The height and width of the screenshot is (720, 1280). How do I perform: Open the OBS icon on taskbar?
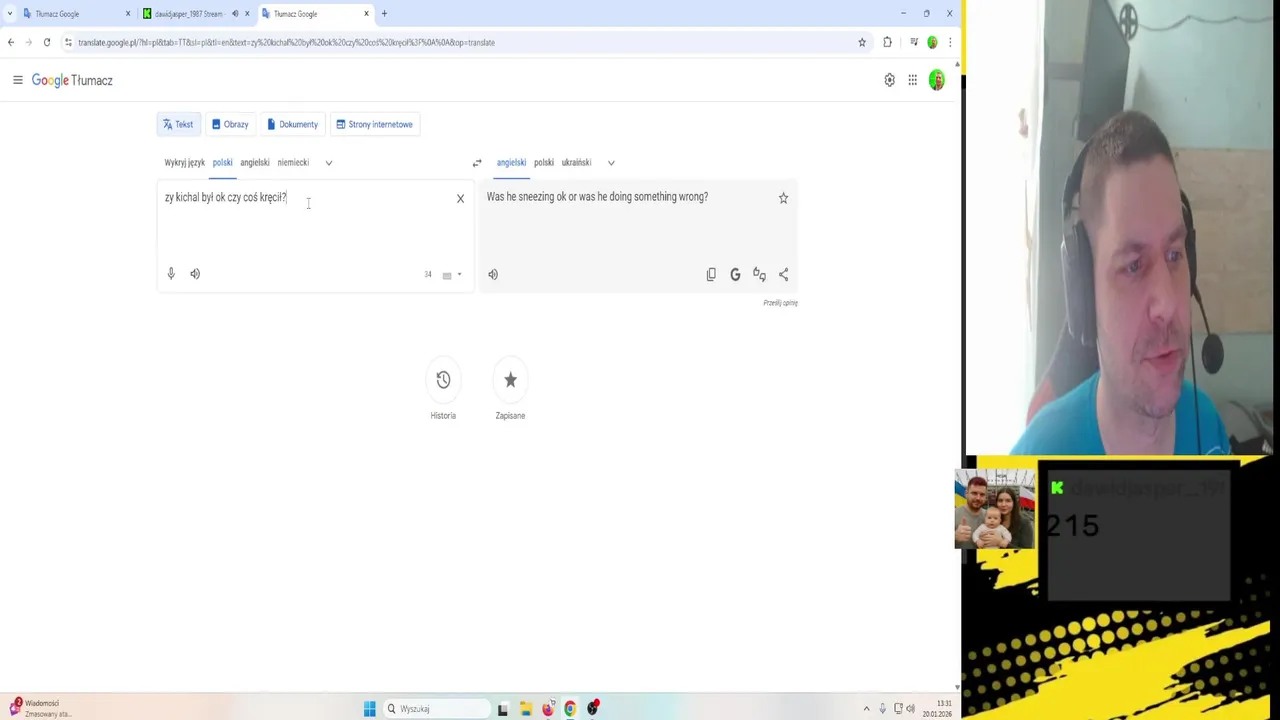593,708
